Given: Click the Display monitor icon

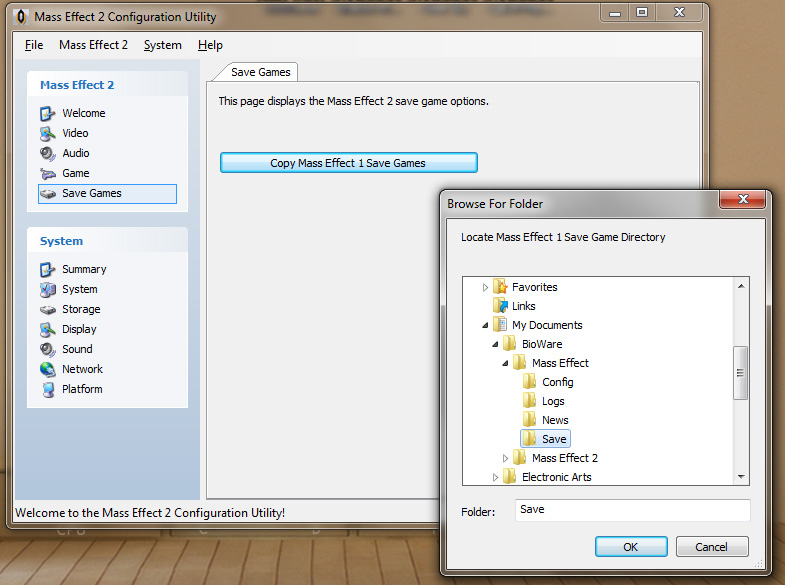Looking at the screenshot, I should coord(48,330).
